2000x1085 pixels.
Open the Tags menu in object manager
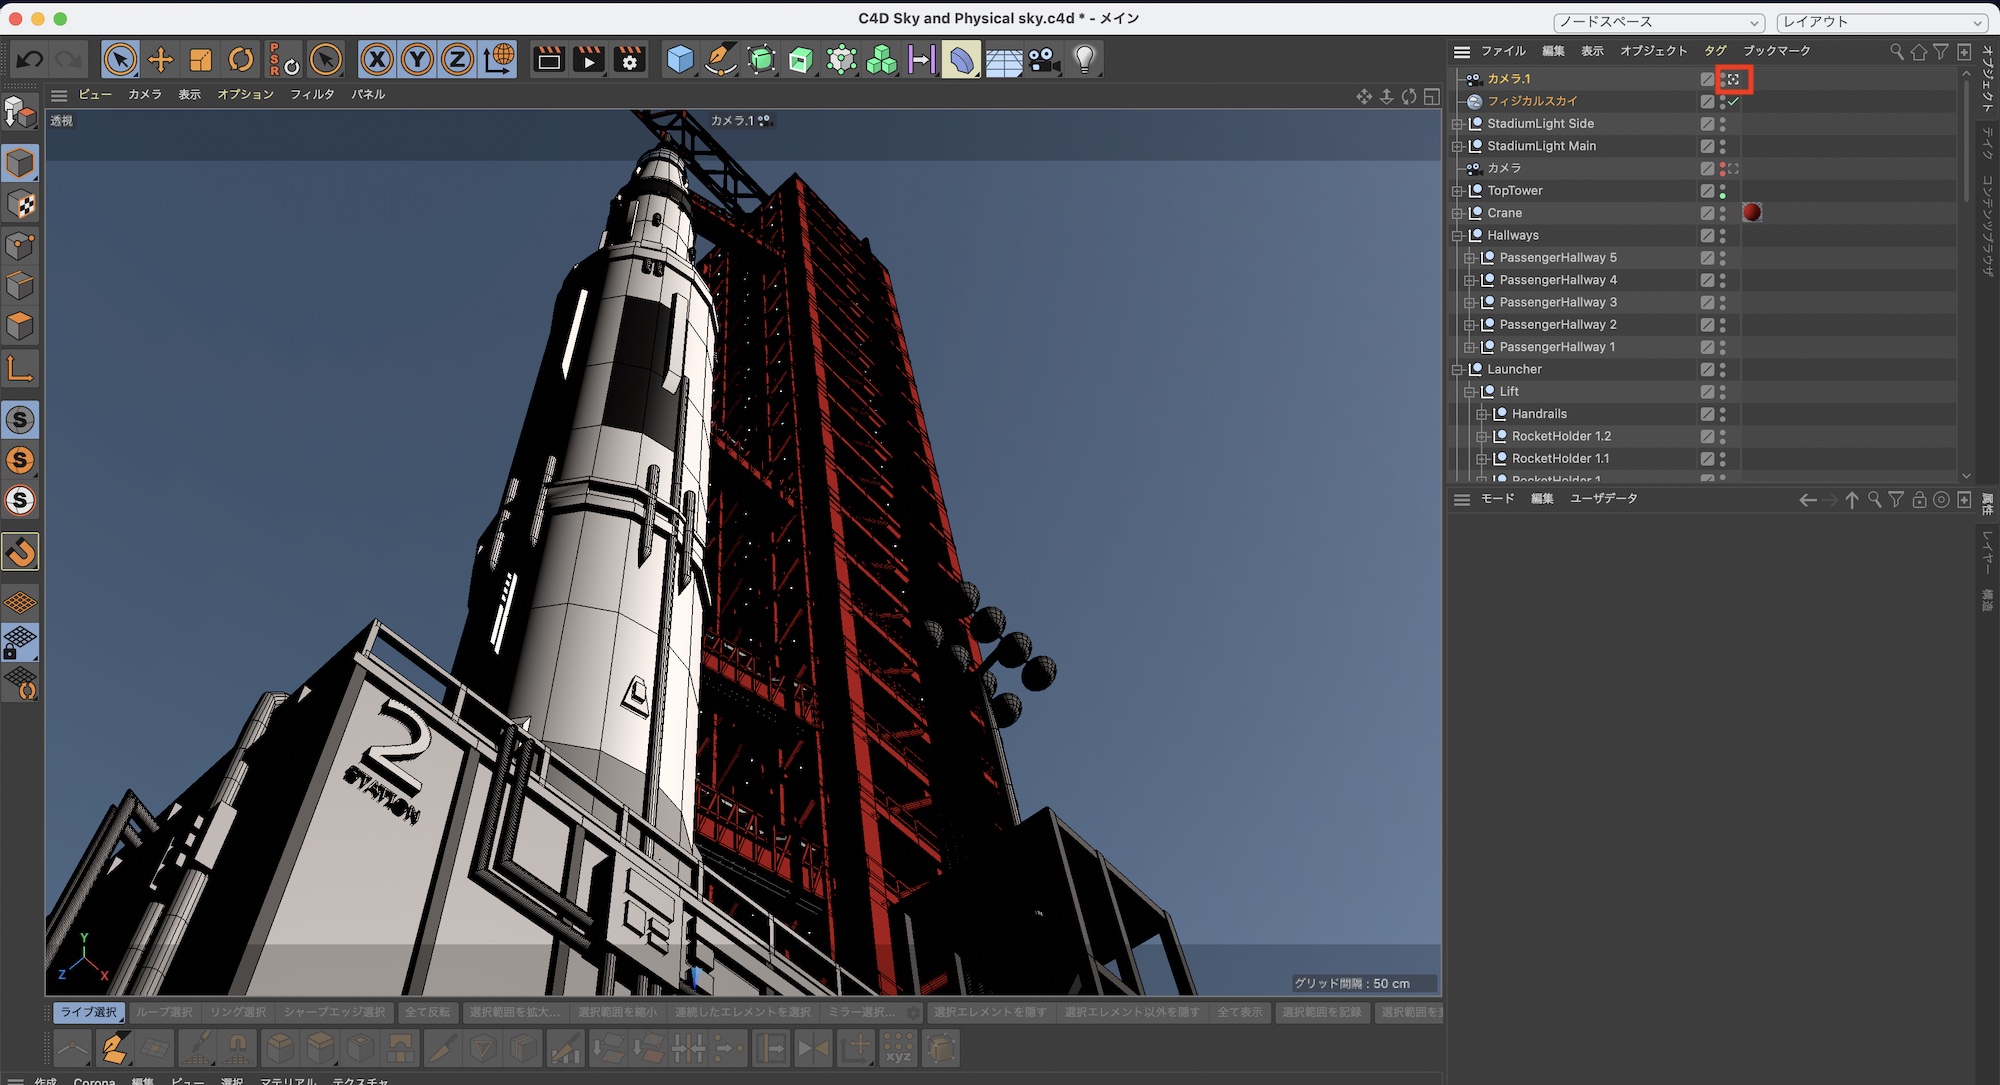tap(1715, 51)
